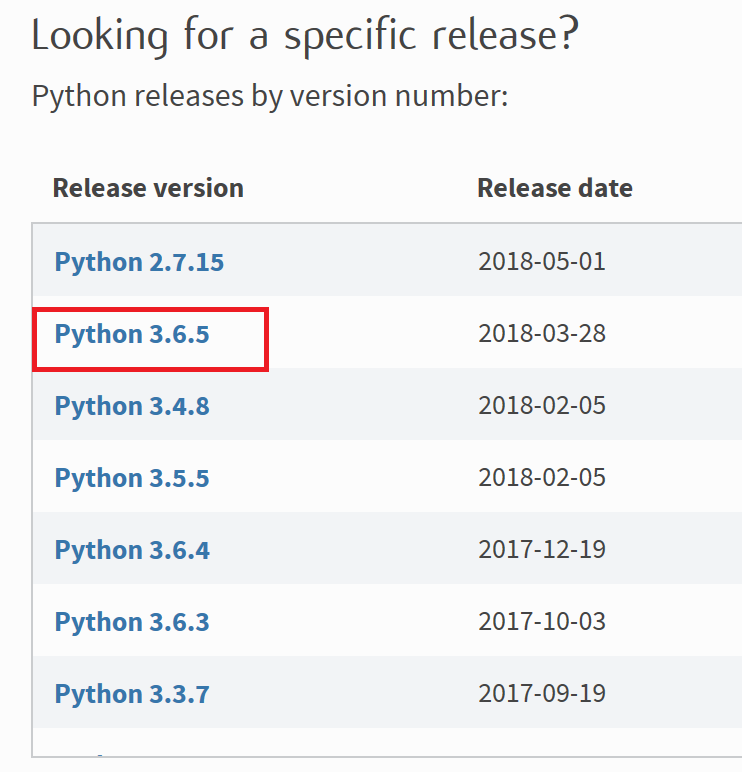The image size is (742, 778).
Task: Select the 2017-09-19 date cell
Action: click(x=542, y=694)
